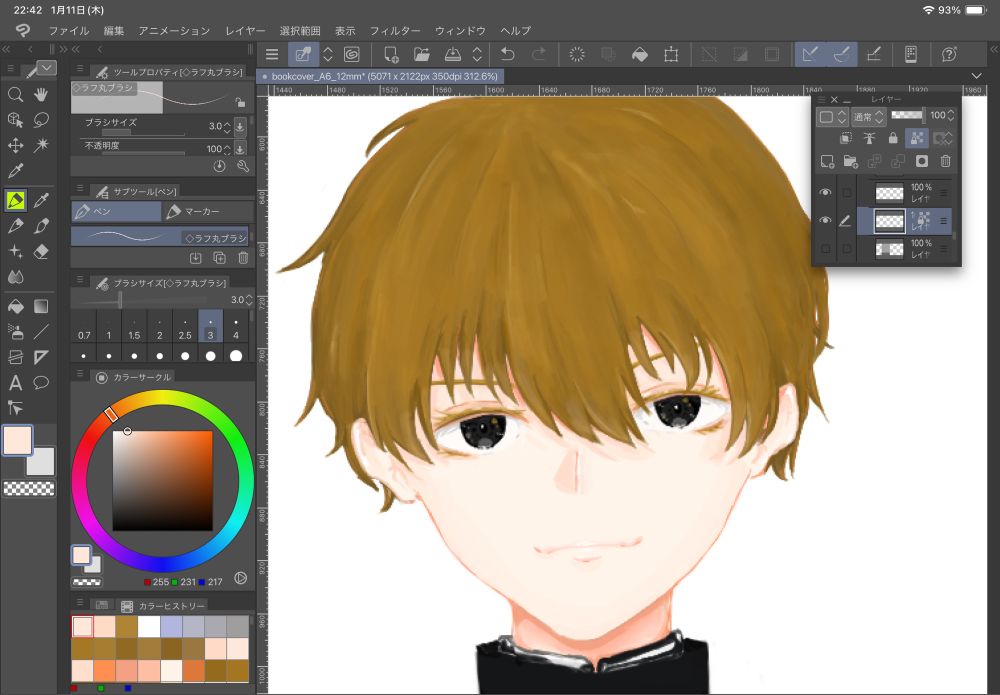Screen dimensions: 1000x695
Task: Select the Straight line figure tool
Action: [41, 332]
